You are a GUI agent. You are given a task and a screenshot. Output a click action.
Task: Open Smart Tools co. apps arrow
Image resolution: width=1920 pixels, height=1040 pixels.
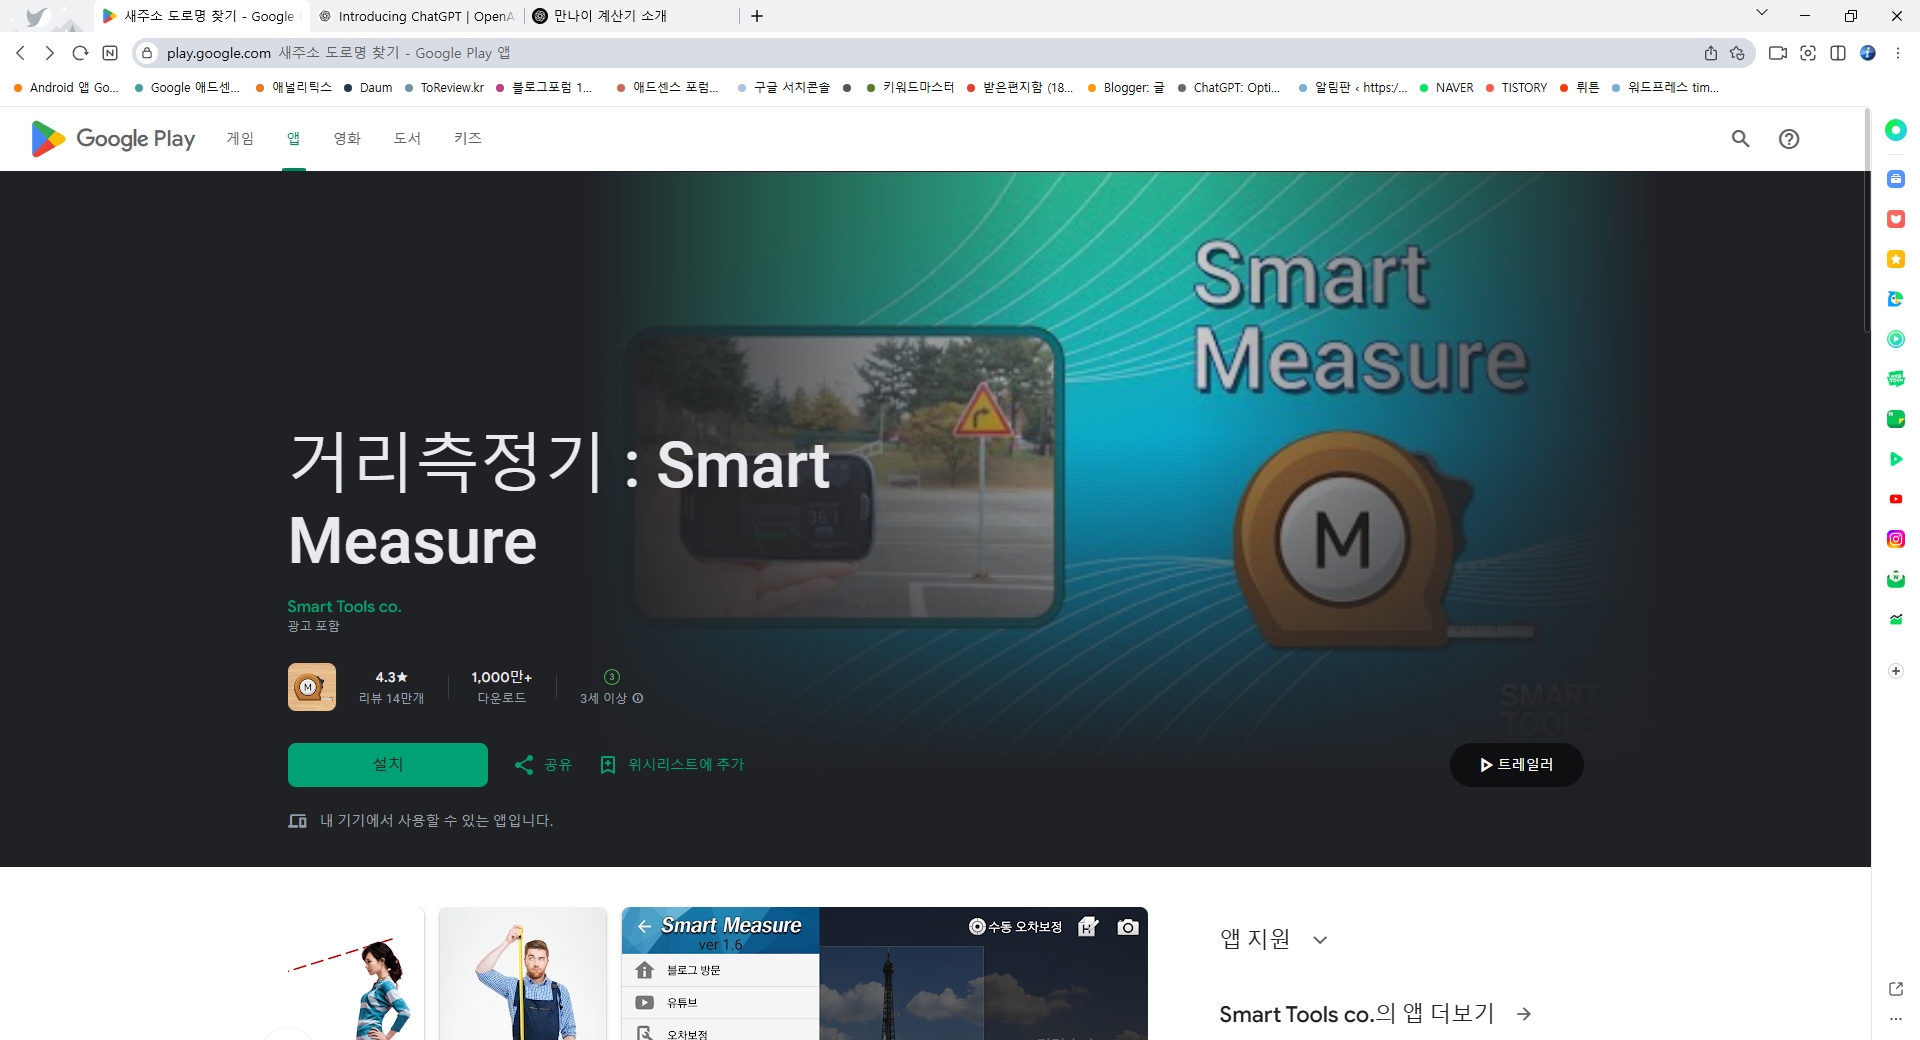[1522, 1014]
